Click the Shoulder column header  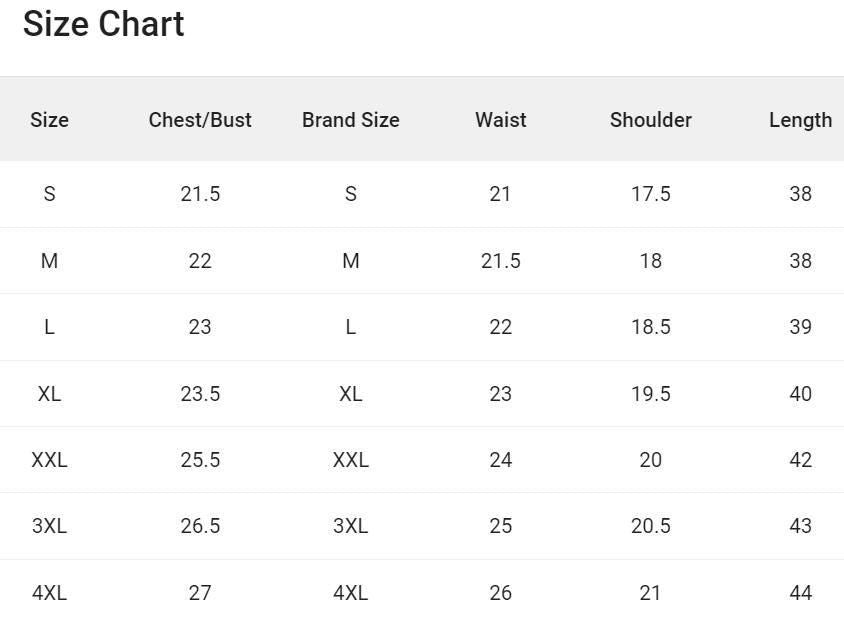(650, 120)
